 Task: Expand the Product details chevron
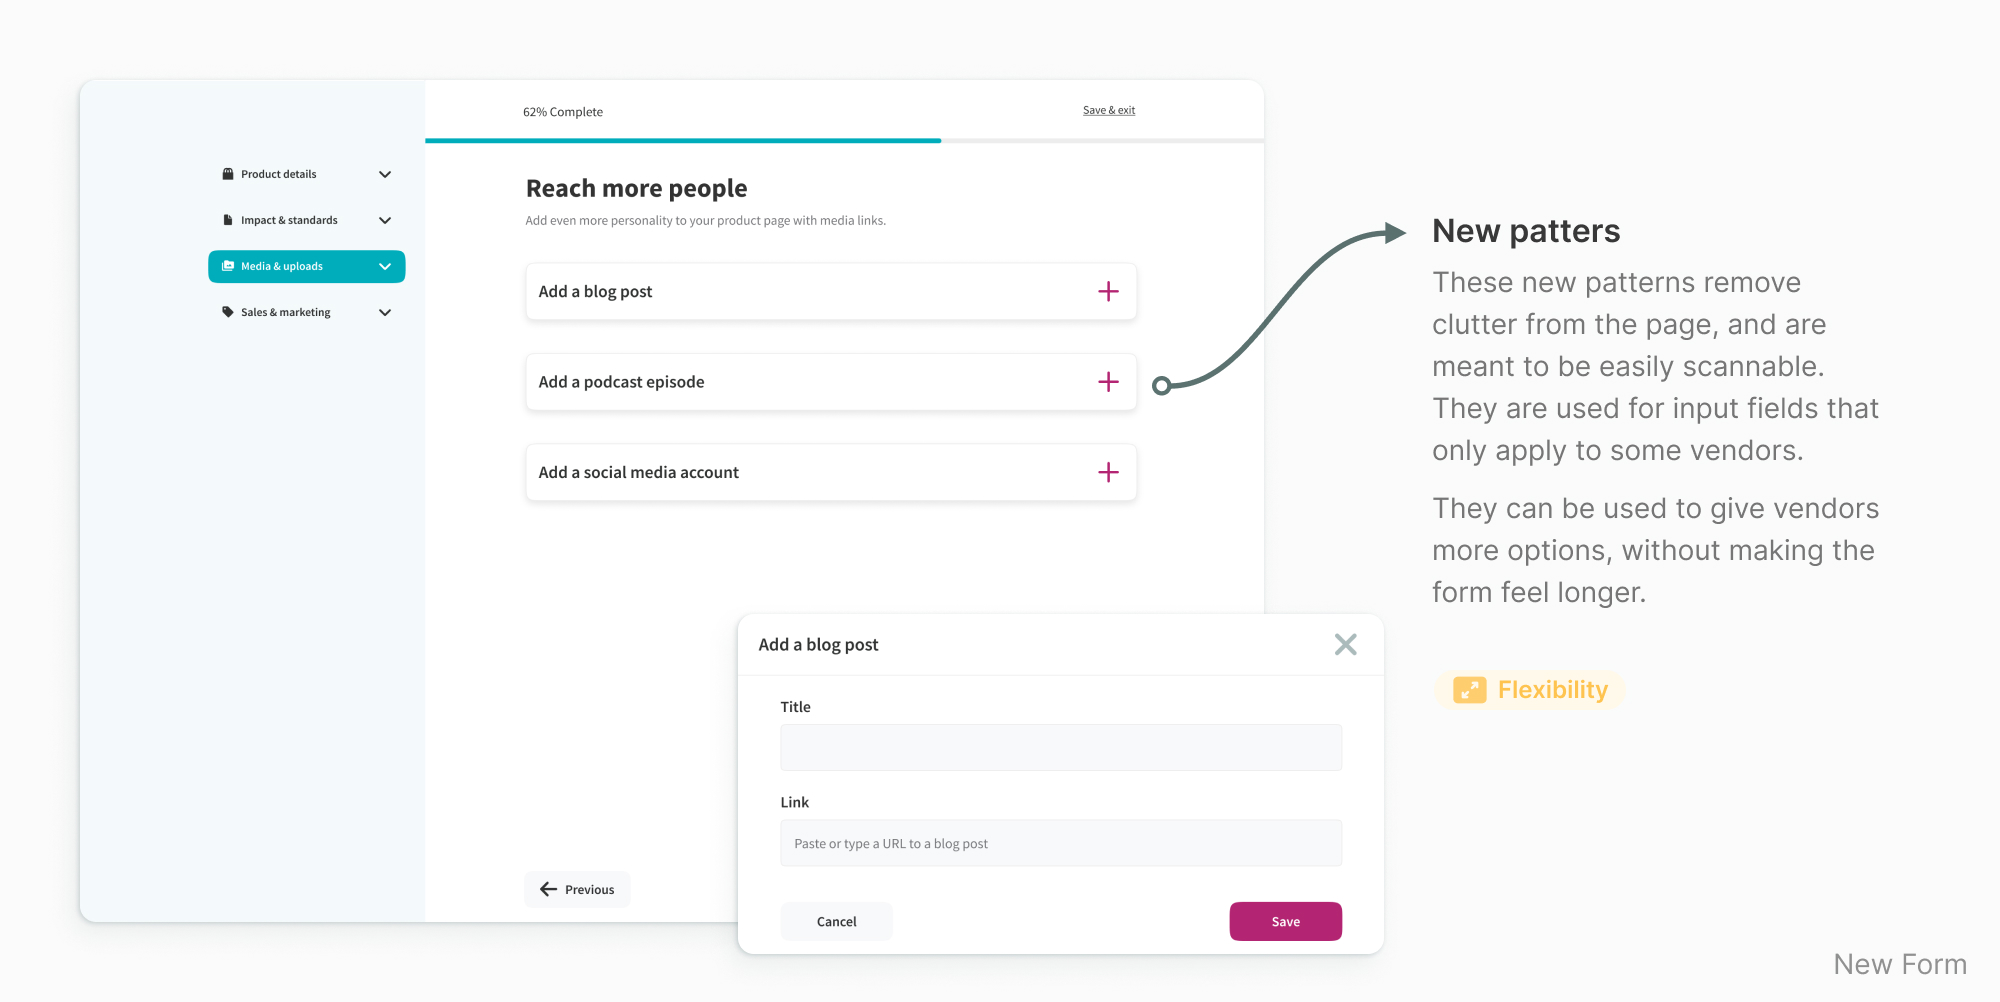[x=385, y=174]
